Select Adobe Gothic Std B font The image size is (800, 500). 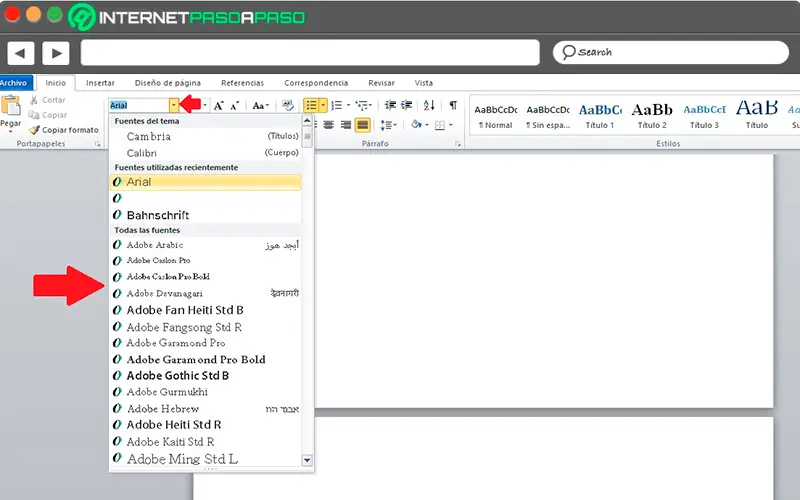click(206, 376)
